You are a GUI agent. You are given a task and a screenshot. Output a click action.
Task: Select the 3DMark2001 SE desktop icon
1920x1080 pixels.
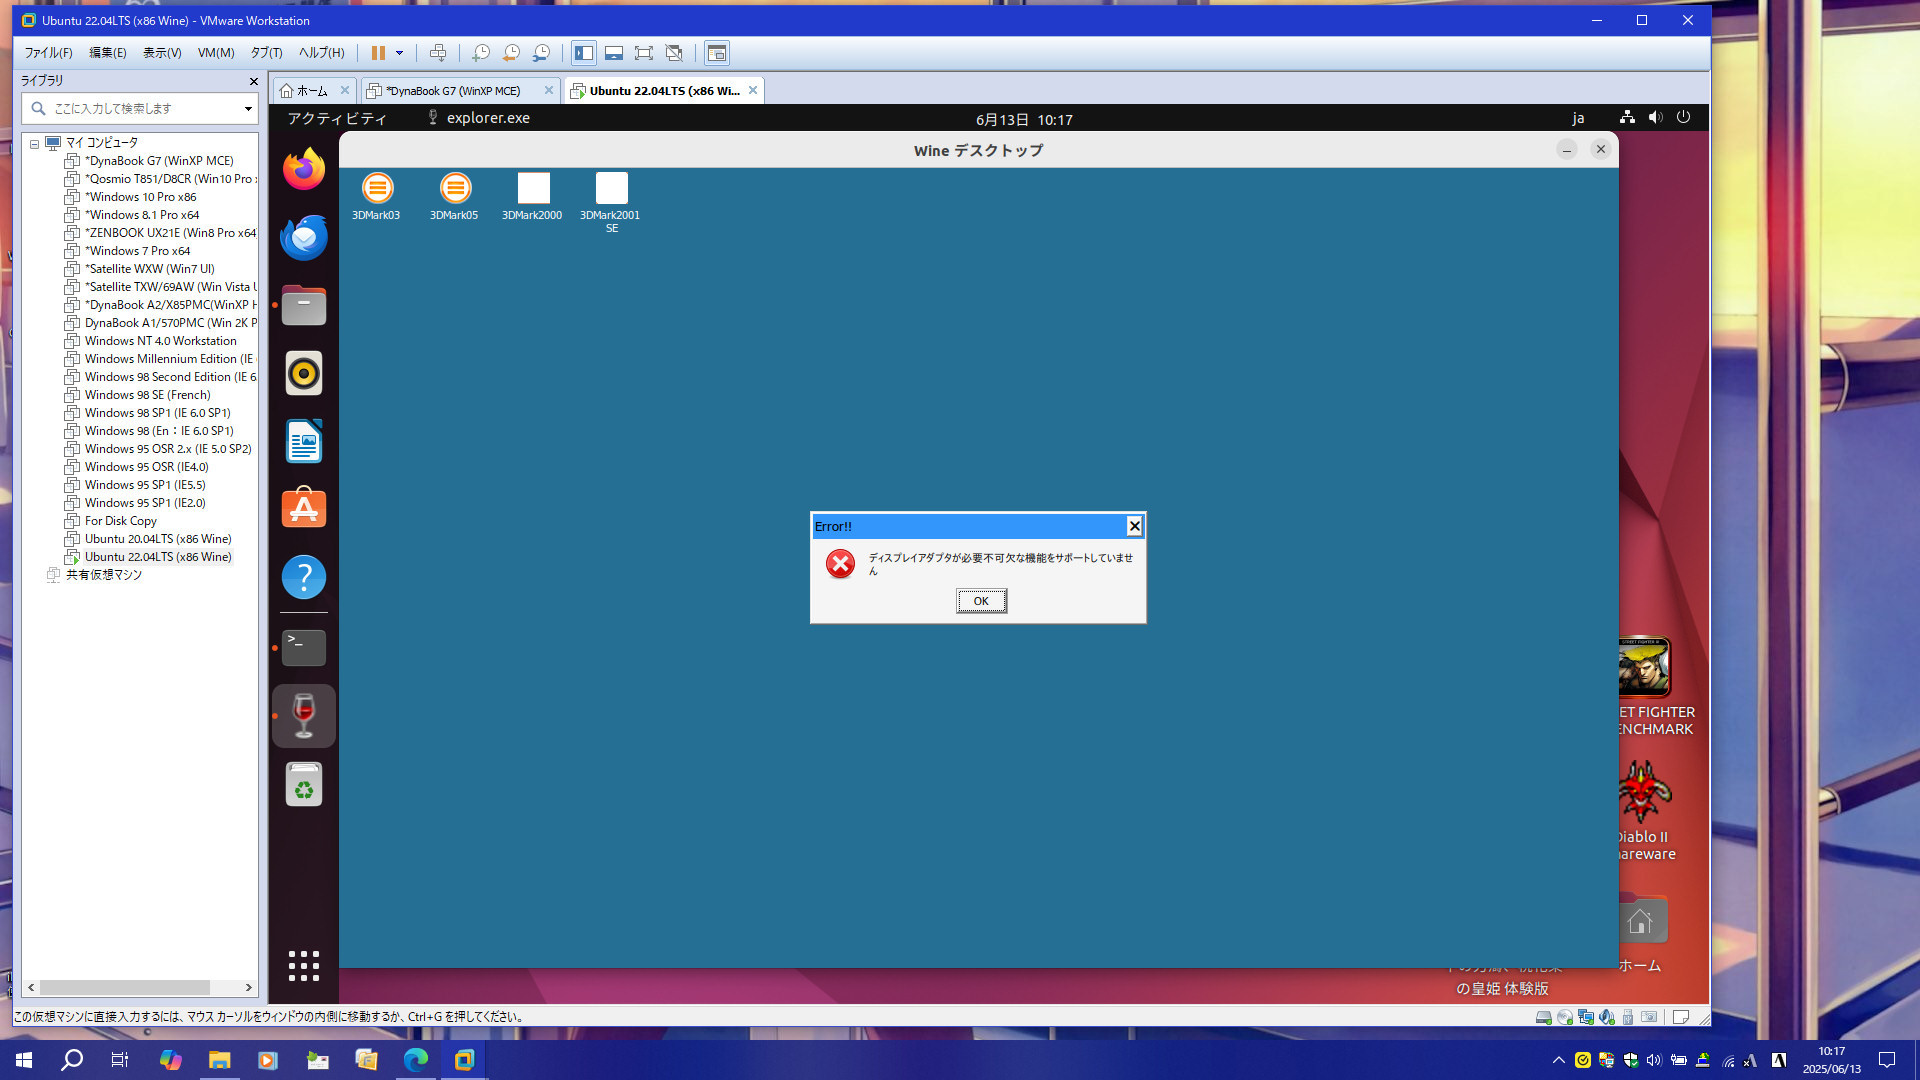[611, 202]
